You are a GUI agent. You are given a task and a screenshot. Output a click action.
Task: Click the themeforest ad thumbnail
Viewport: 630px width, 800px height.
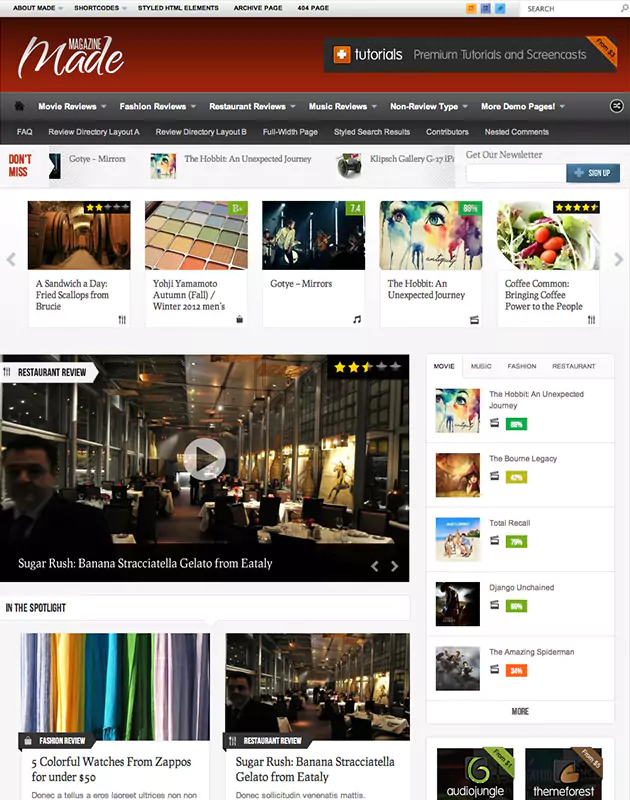564,774
